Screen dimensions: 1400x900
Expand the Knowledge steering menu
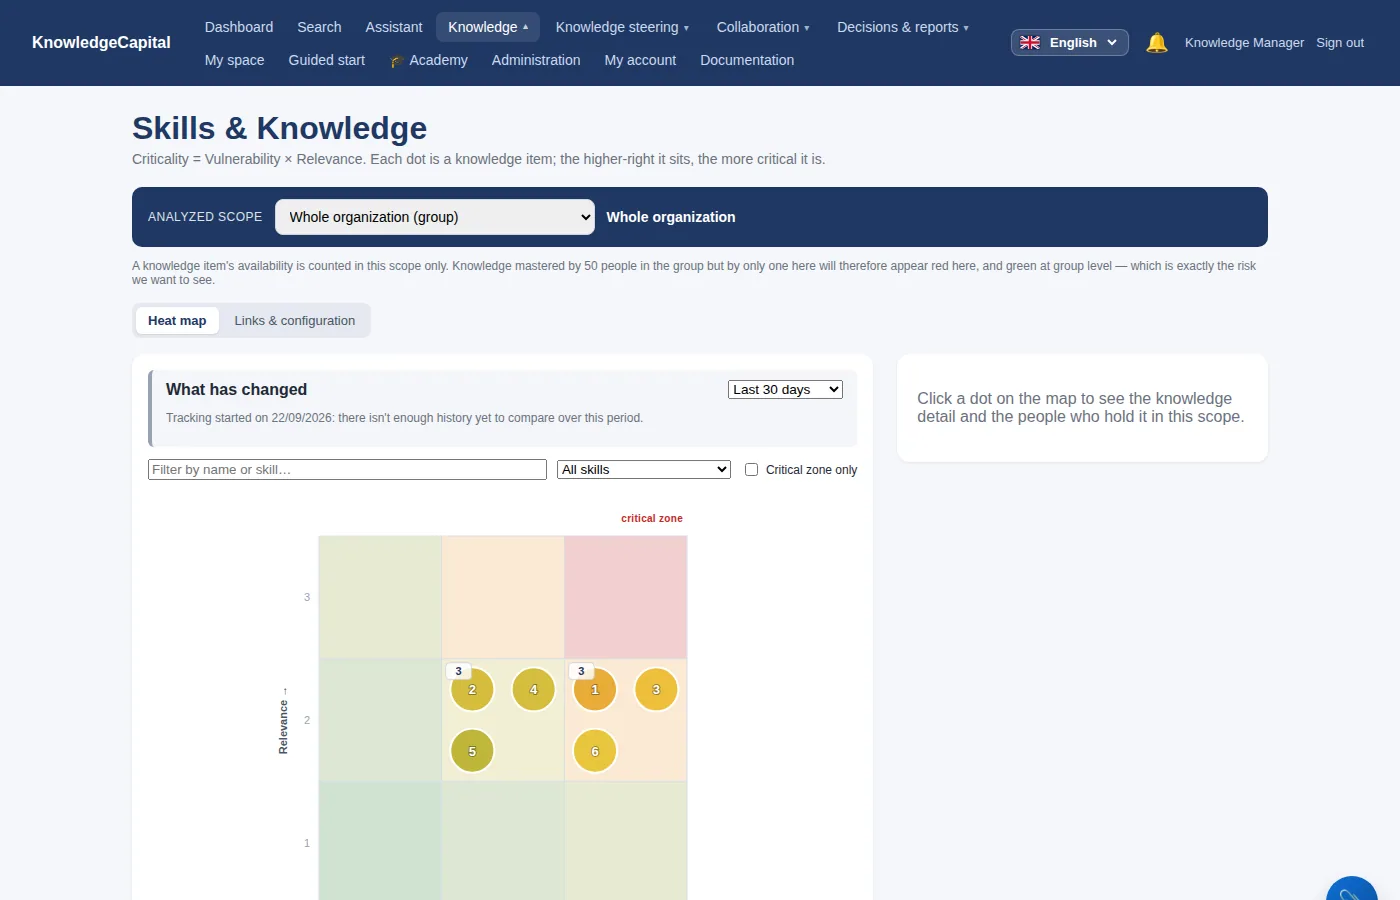[622, 27]
